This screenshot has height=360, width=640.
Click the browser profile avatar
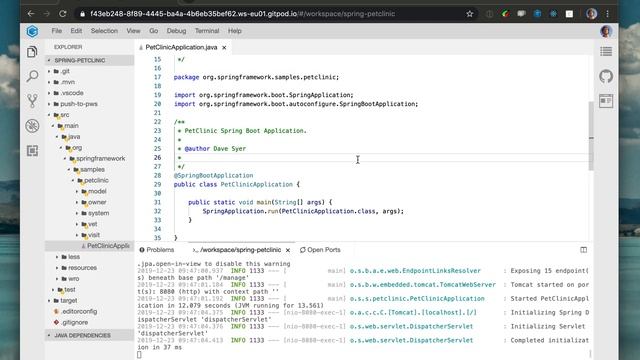[x=591, y=14]
